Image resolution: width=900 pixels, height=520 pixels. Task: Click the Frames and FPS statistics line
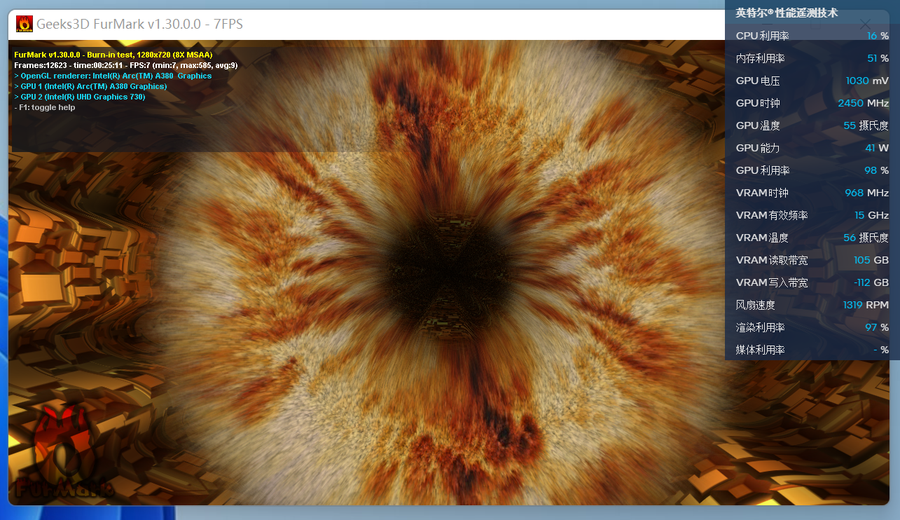[x=126, y=65]
